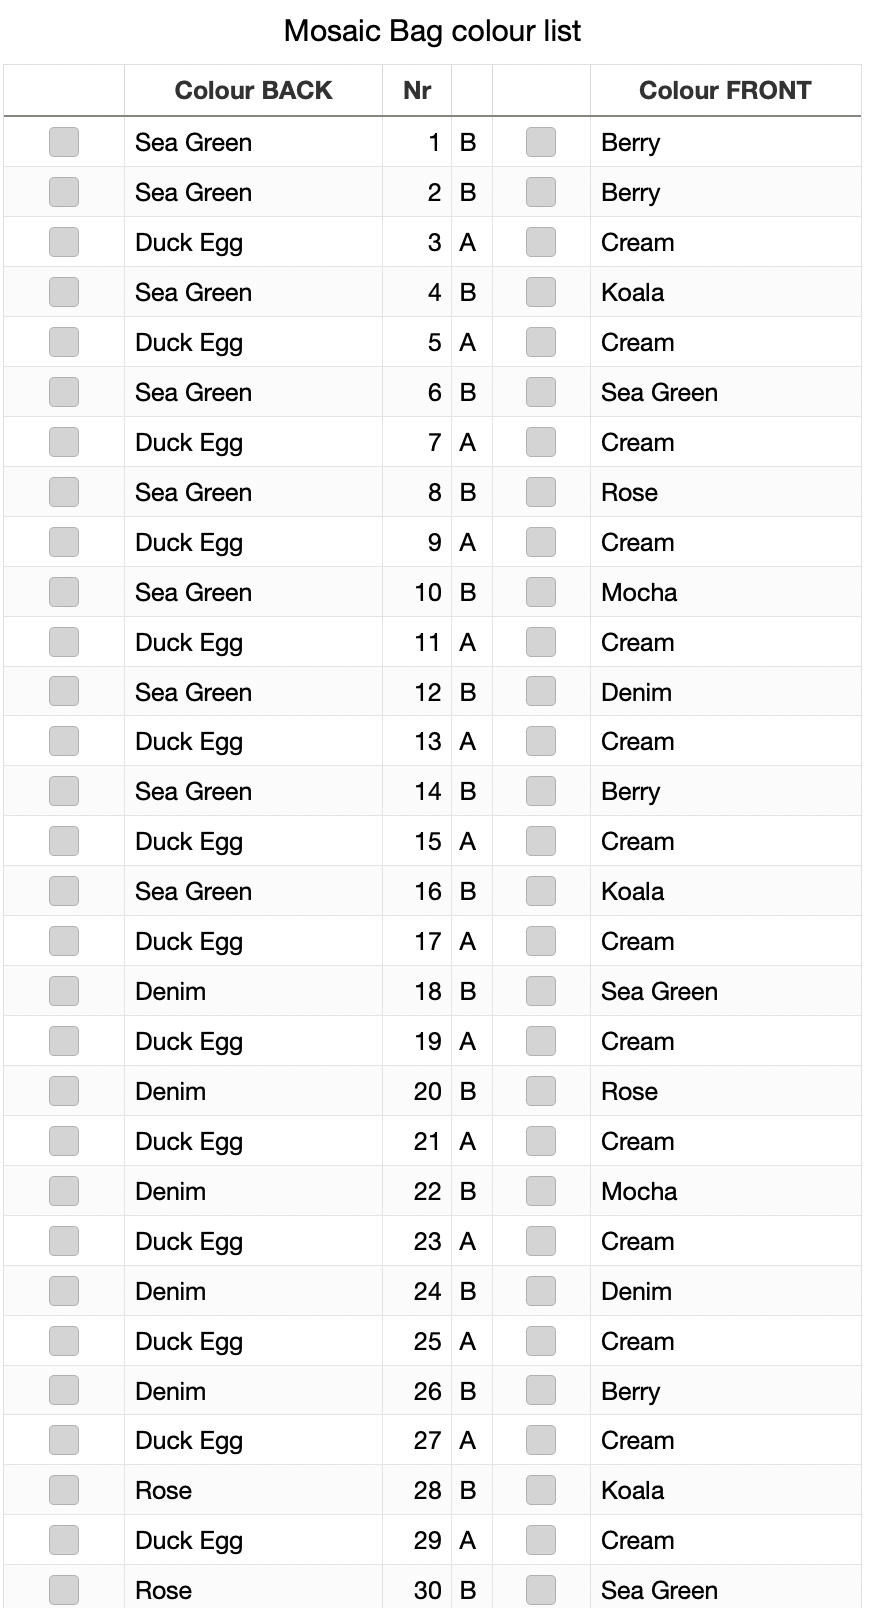Click the Nr column header
The height and width of the screenshot is (1608, 874).
tap(417, 90)
